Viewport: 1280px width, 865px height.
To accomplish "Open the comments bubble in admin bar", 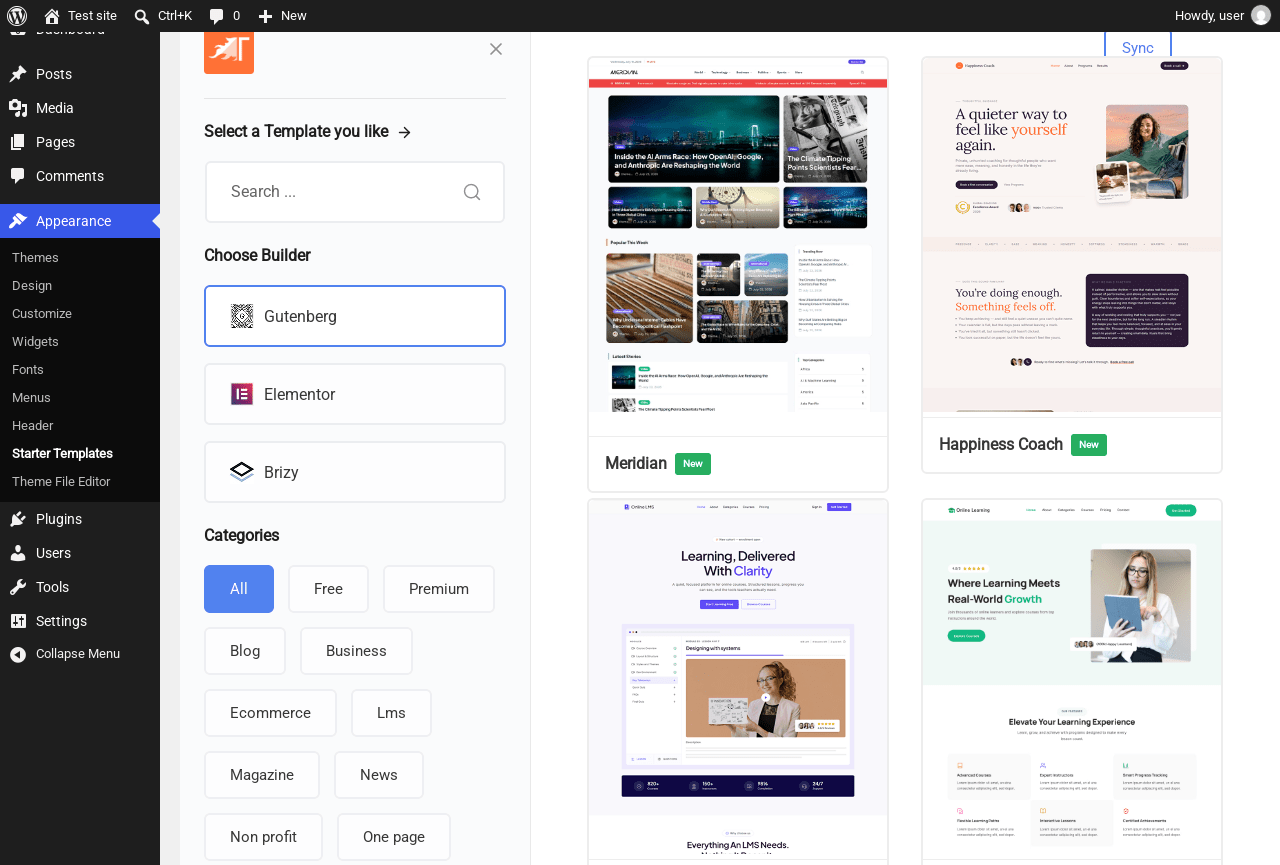I will pyautogui.click(x=216, y=16).
